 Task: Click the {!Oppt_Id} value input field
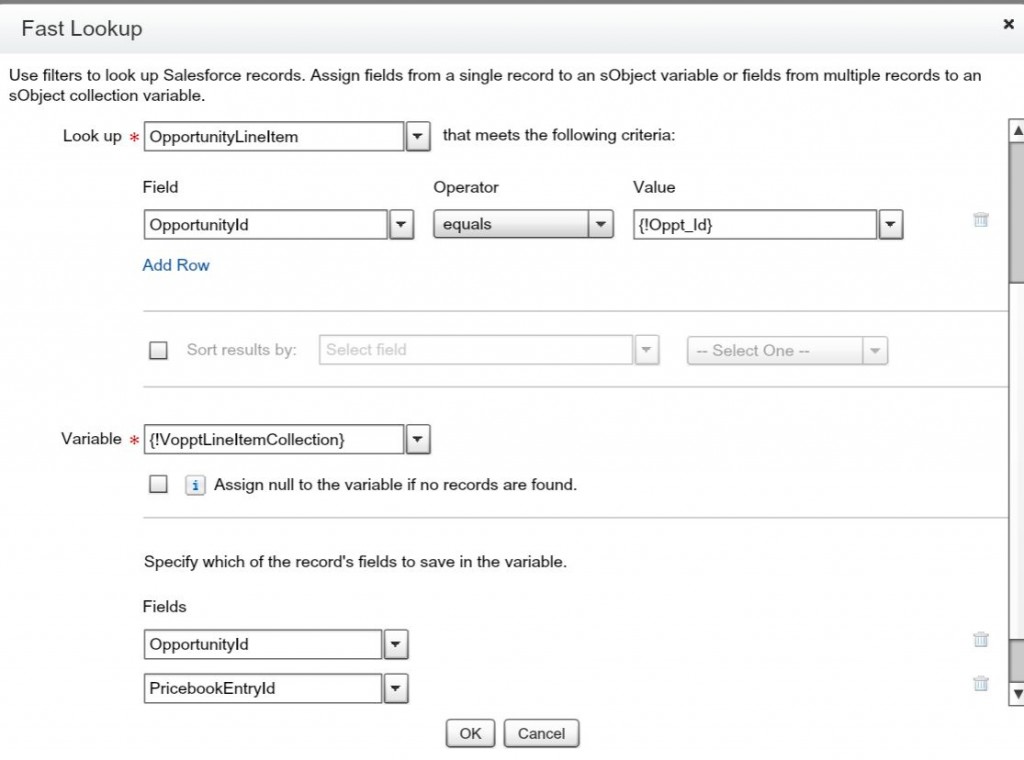click(x=754, y=225)
